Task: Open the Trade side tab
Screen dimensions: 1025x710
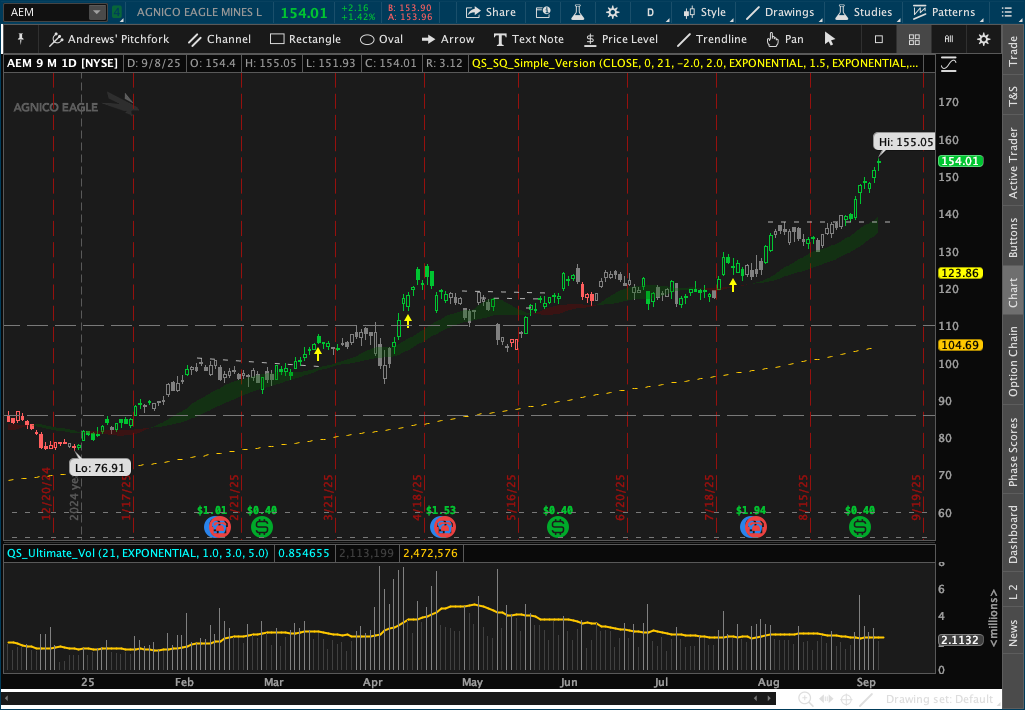Action: (1013, 51)
